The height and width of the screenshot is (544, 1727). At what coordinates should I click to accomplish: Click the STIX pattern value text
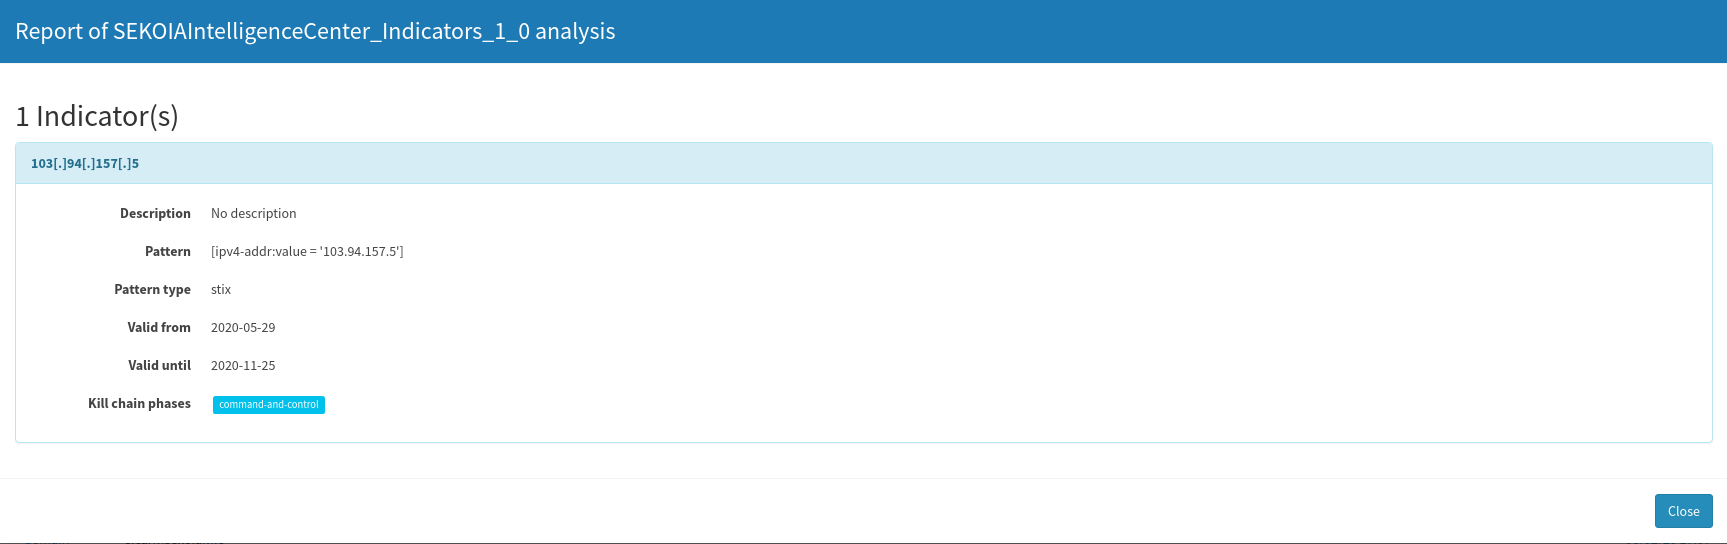coord(307,251)
